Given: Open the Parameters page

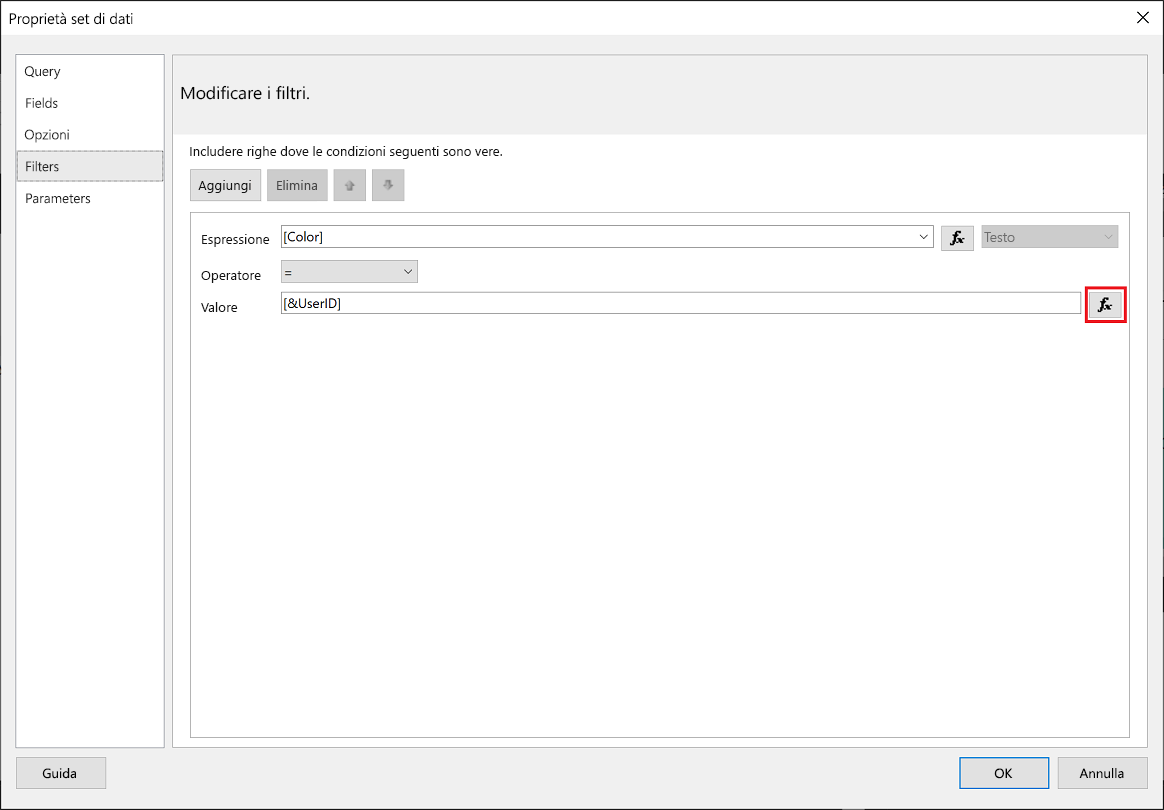Looking at the screenshot, I should click(57, 198).
